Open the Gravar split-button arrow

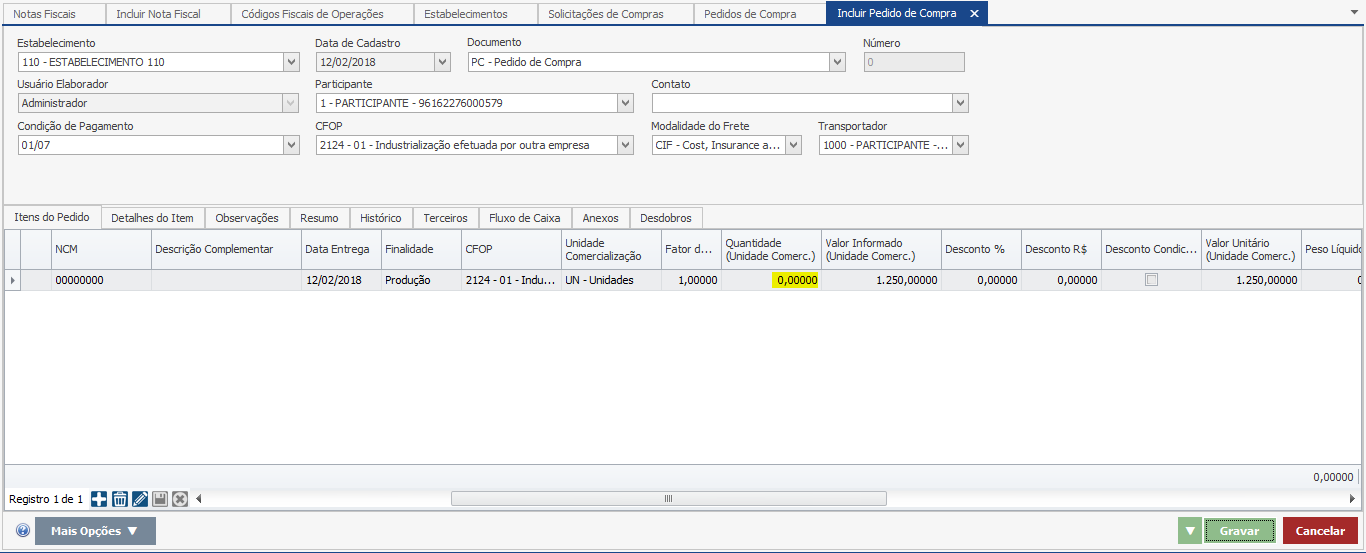1189,531
